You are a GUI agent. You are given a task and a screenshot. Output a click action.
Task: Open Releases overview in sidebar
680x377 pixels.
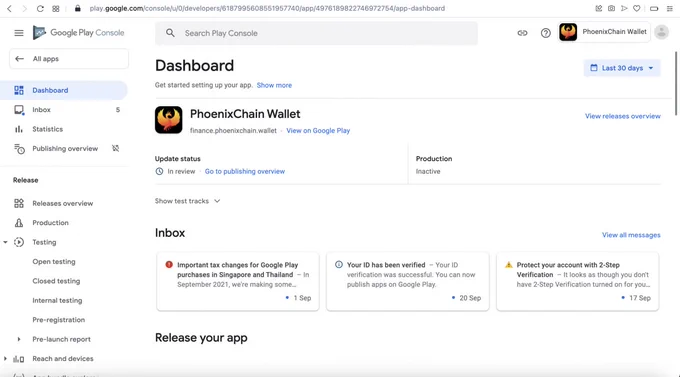click(64, 203)
